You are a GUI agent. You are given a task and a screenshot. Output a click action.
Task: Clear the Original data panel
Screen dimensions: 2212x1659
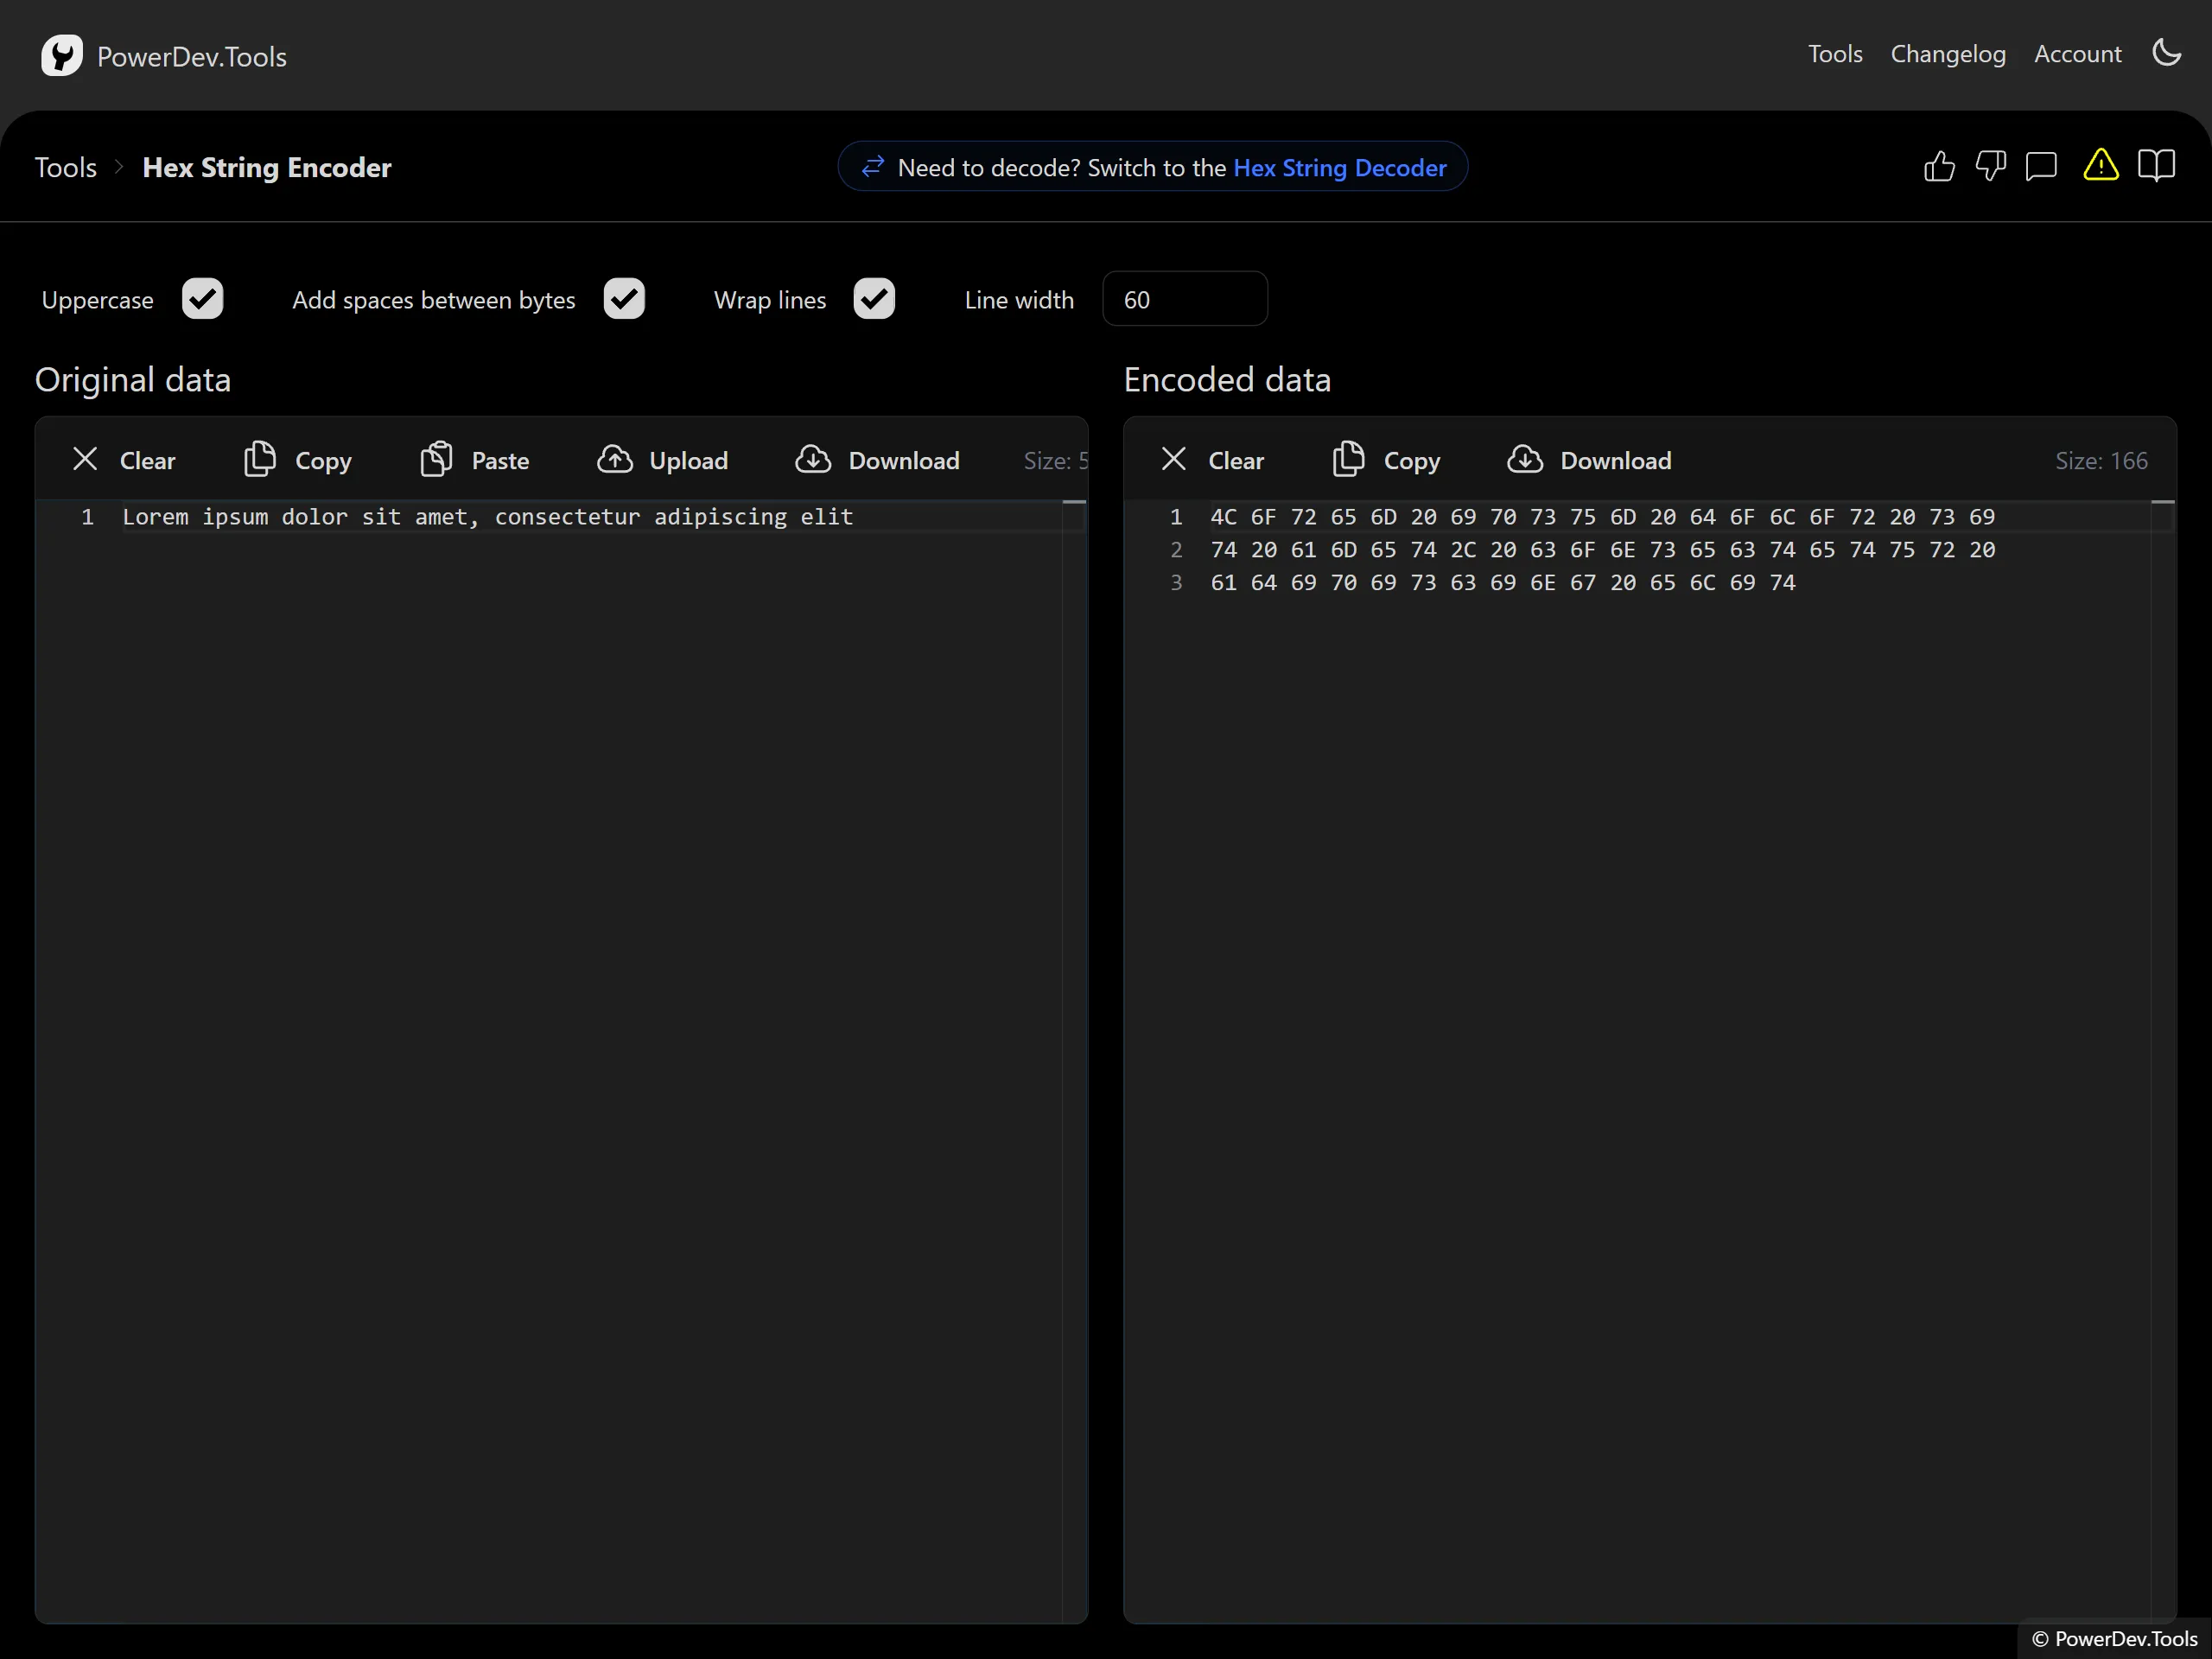point(123,460)
